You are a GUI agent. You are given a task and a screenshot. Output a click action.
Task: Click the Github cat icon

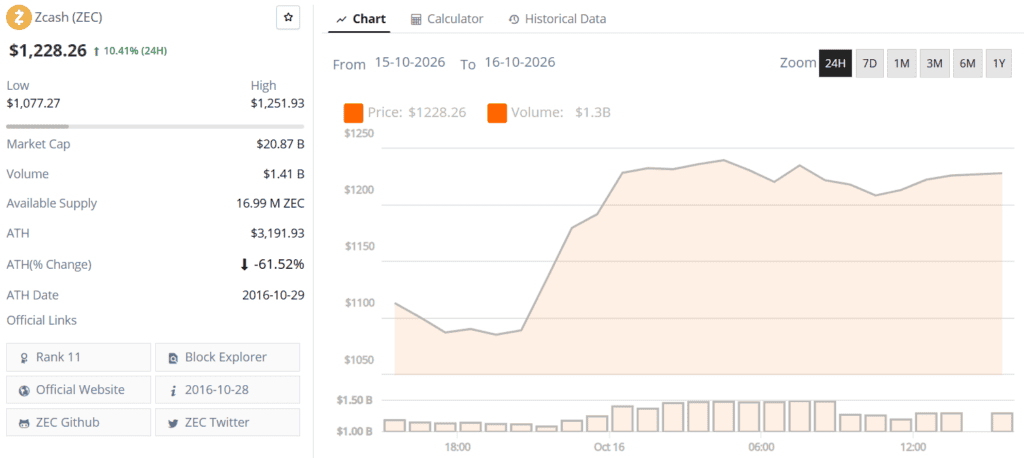[x=24, y=423]
